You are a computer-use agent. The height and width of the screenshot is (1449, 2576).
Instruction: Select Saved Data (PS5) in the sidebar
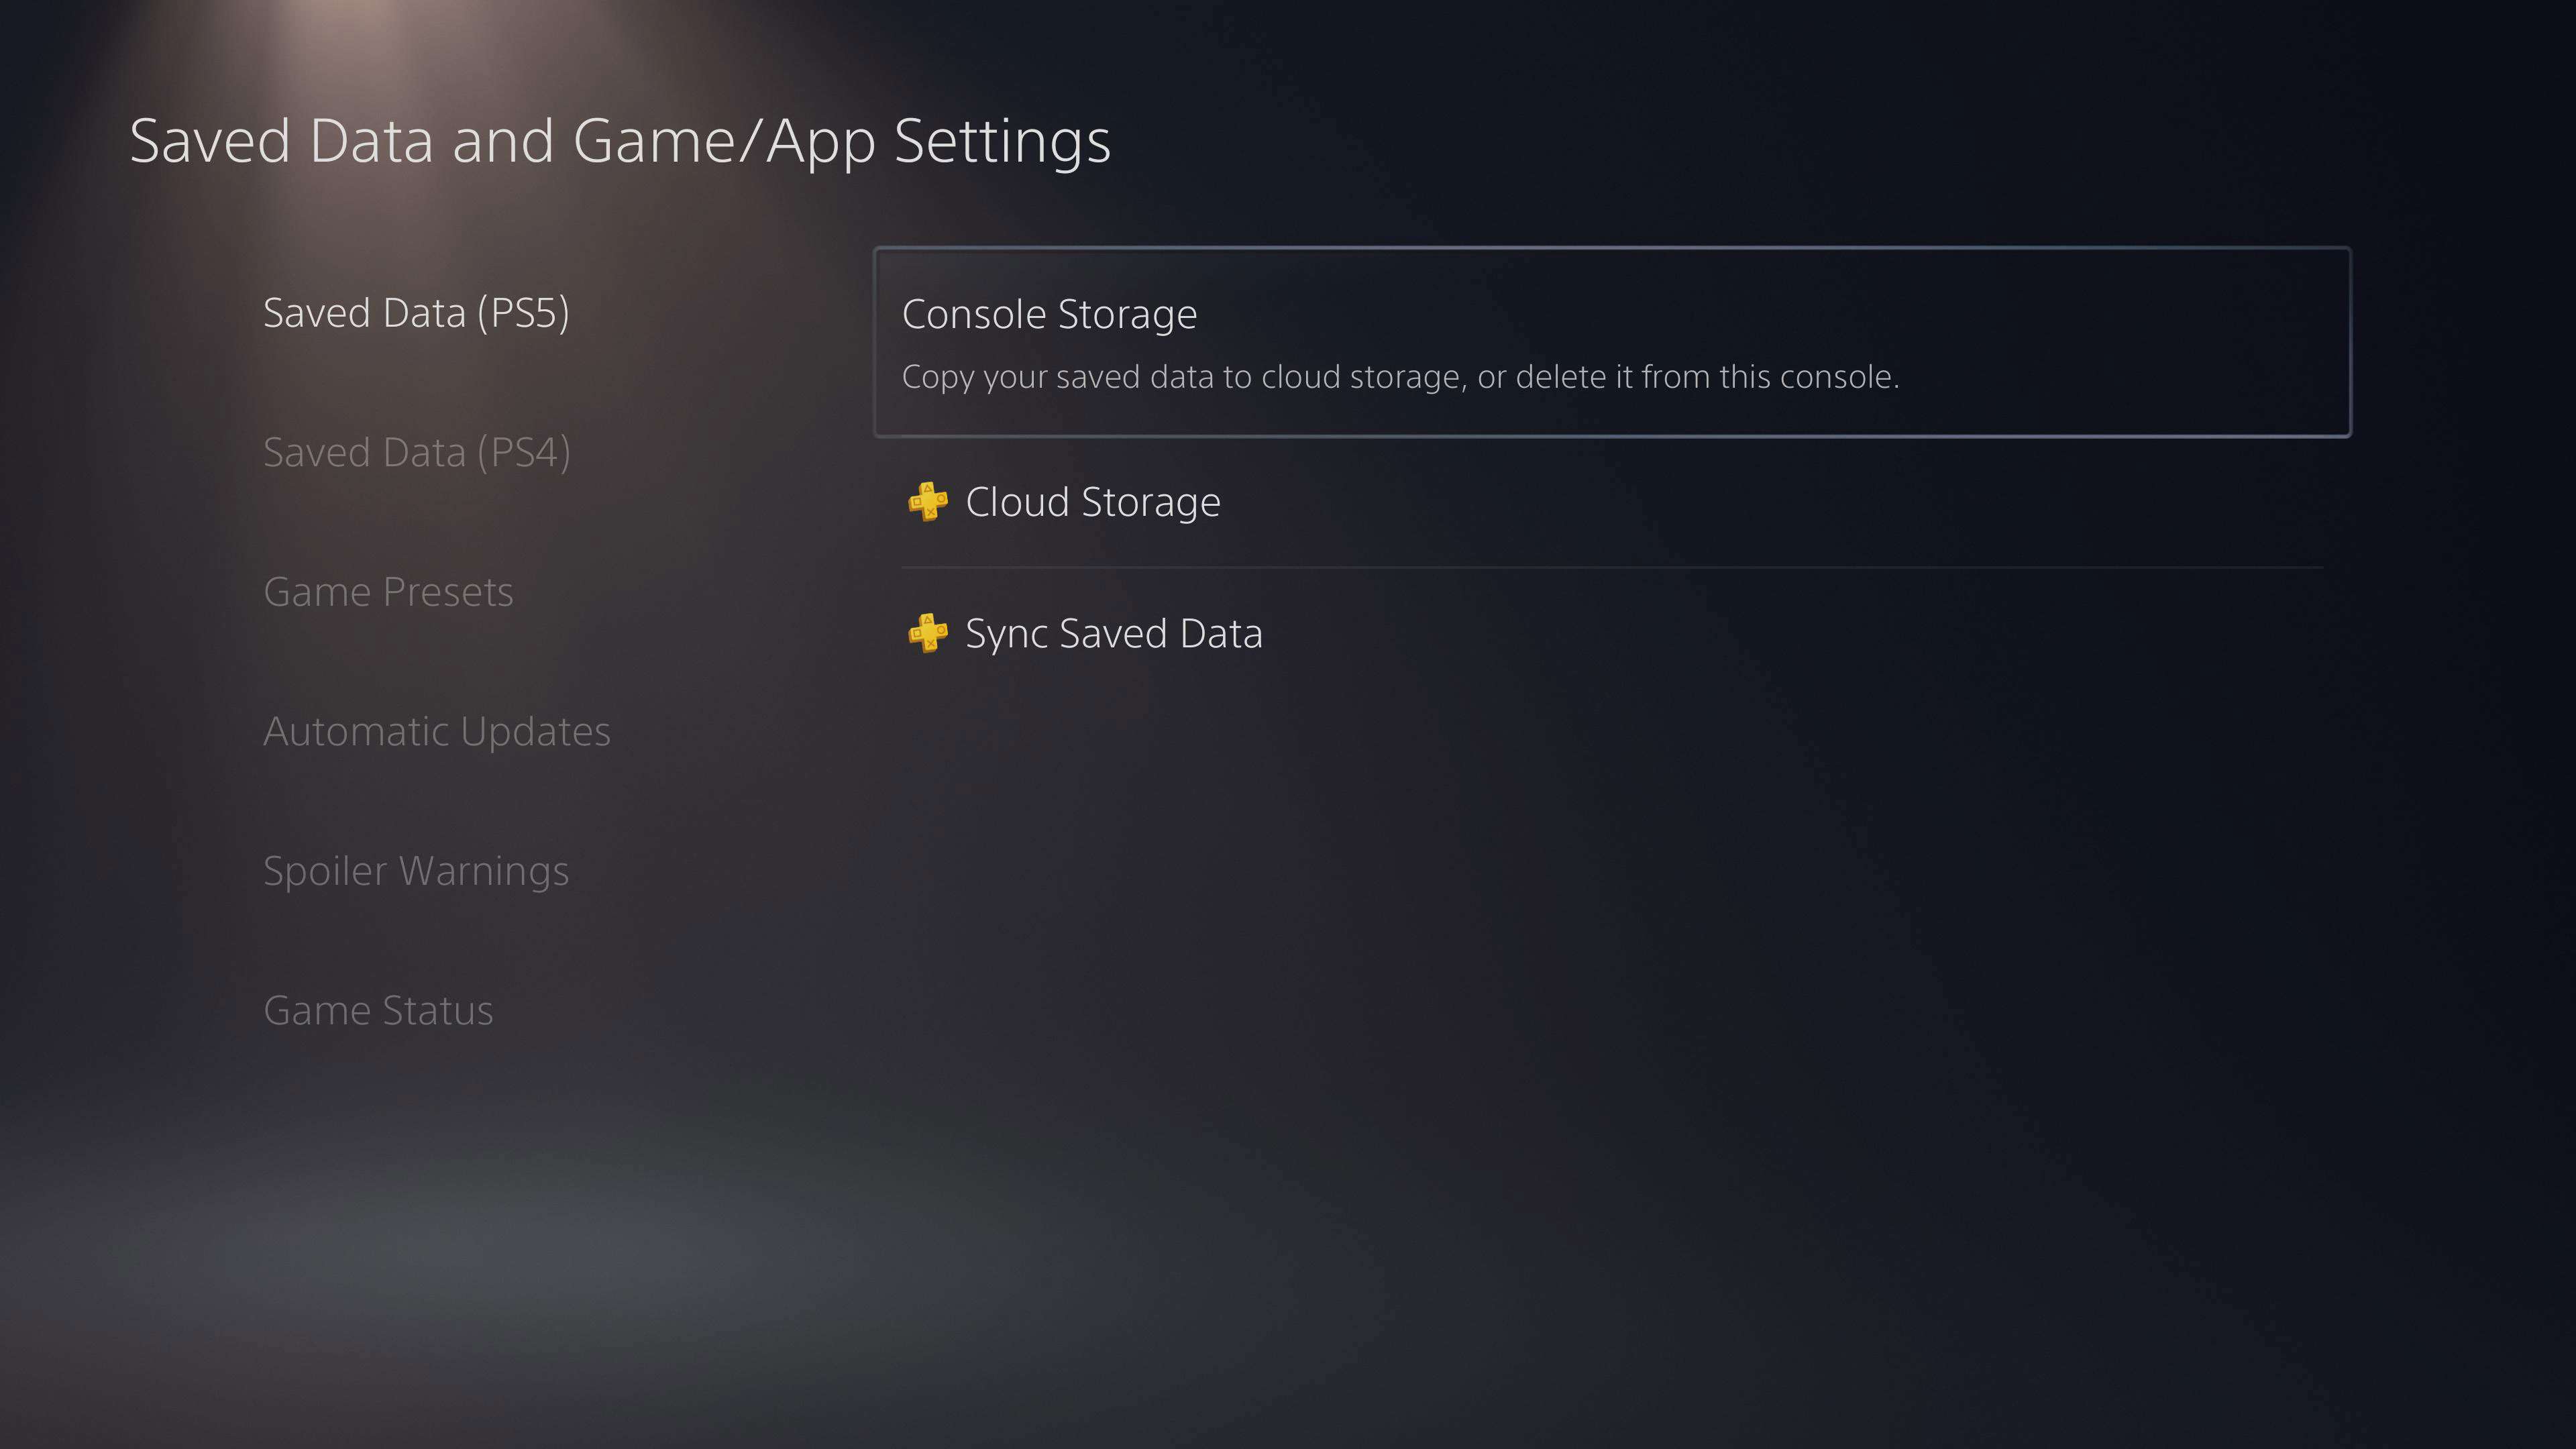pyautogui.click(x=416, y=313)
